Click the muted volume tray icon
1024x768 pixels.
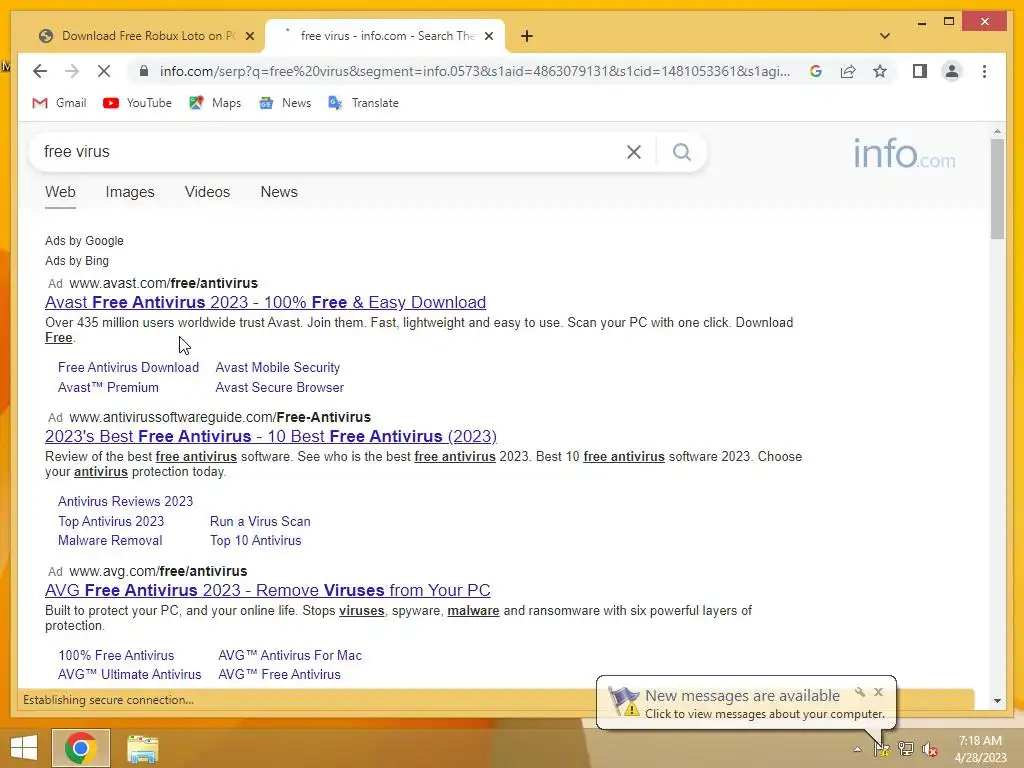(x=929, y=749)
